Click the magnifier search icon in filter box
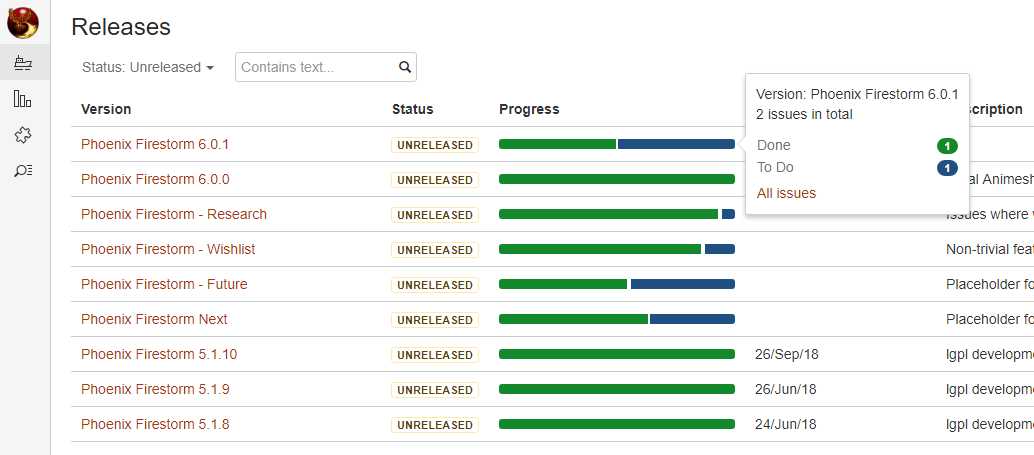The height and width of the screenshot is (455, 1034). (x=405, y=67)
